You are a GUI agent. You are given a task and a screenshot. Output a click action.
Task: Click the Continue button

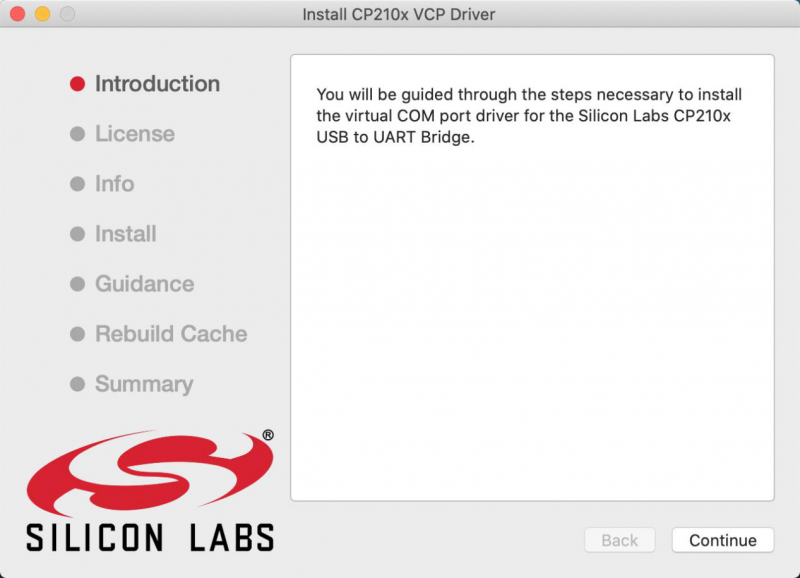[x=722, y=540]
